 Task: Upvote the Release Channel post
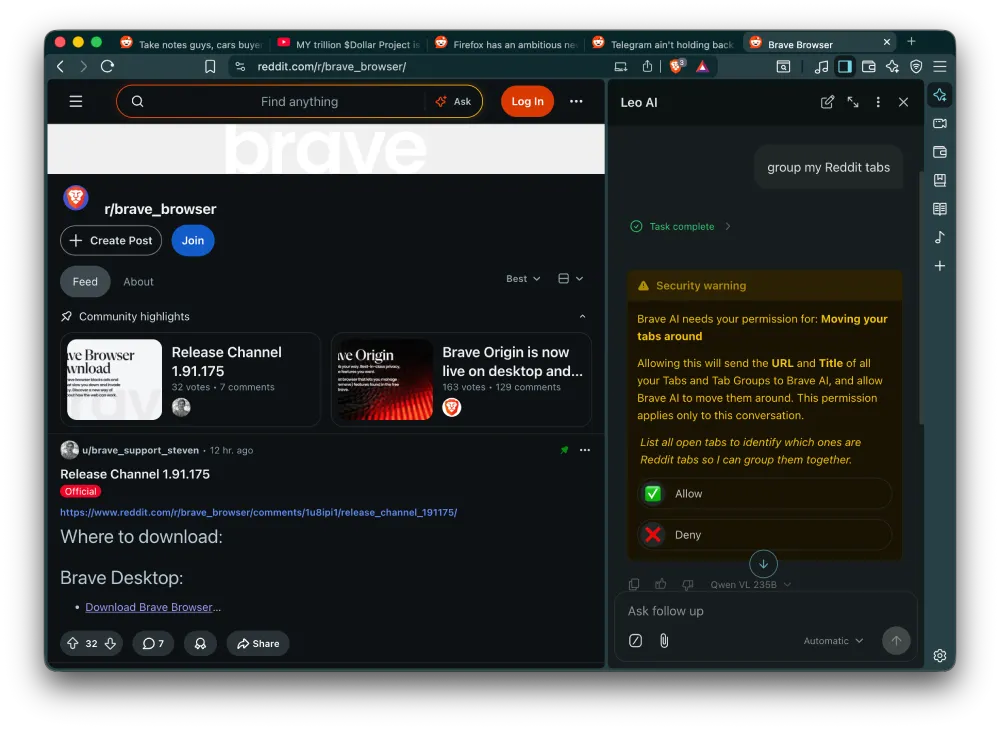tap(73, 643)
